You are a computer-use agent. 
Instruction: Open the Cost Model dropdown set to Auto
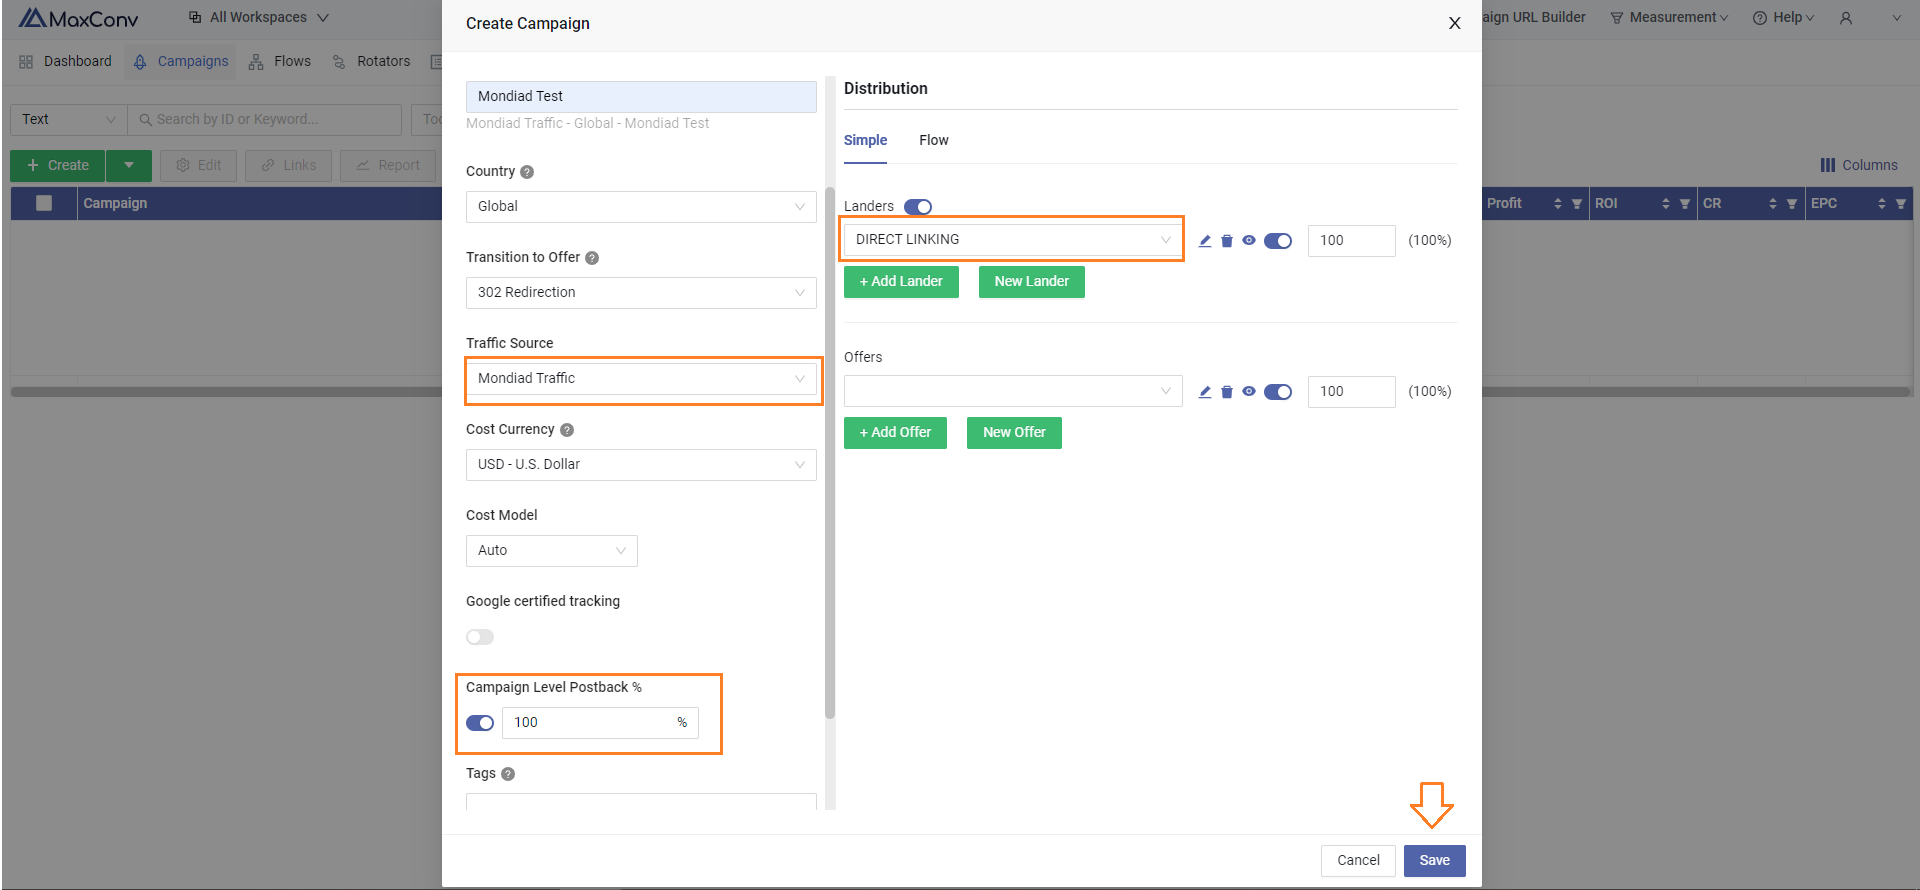(x=551, y=551)
